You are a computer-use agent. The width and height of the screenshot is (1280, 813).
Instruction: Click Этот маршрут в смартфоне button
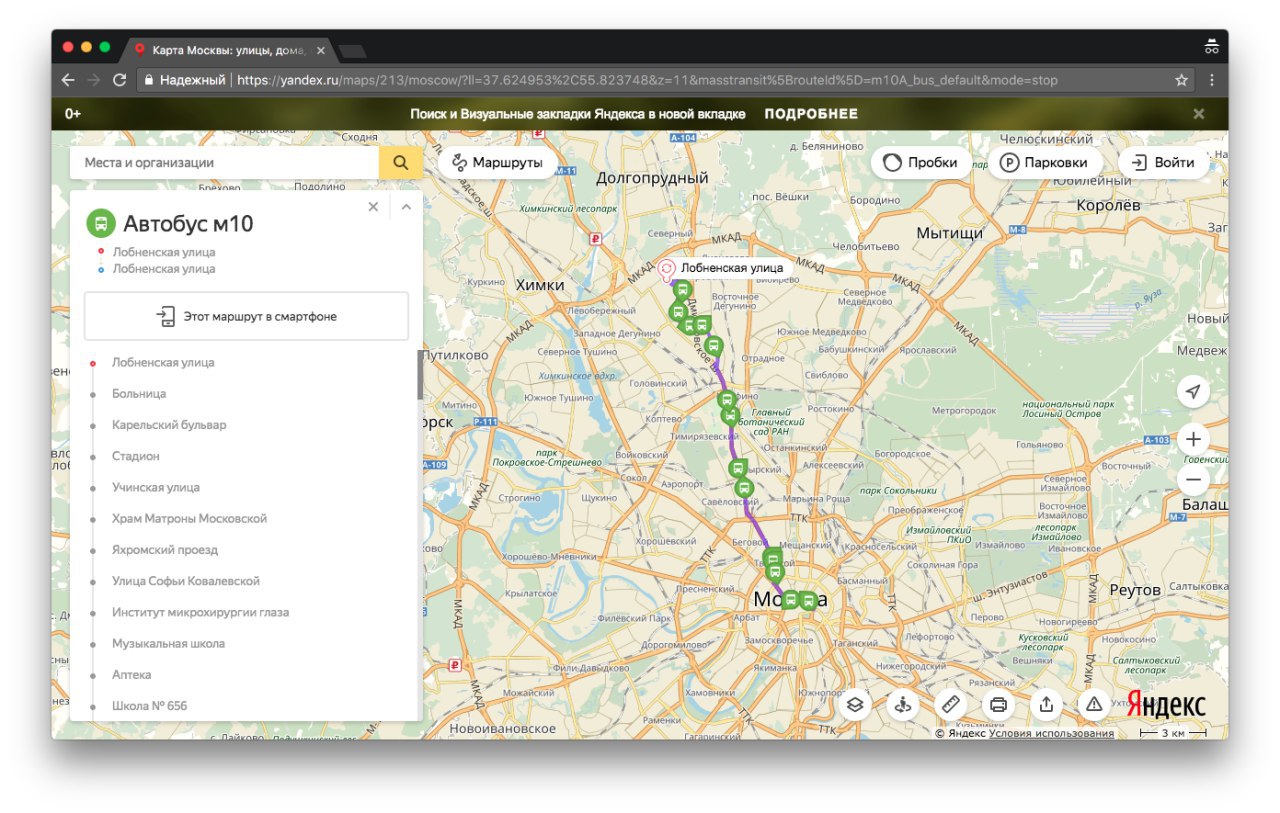tap(246, 316)
